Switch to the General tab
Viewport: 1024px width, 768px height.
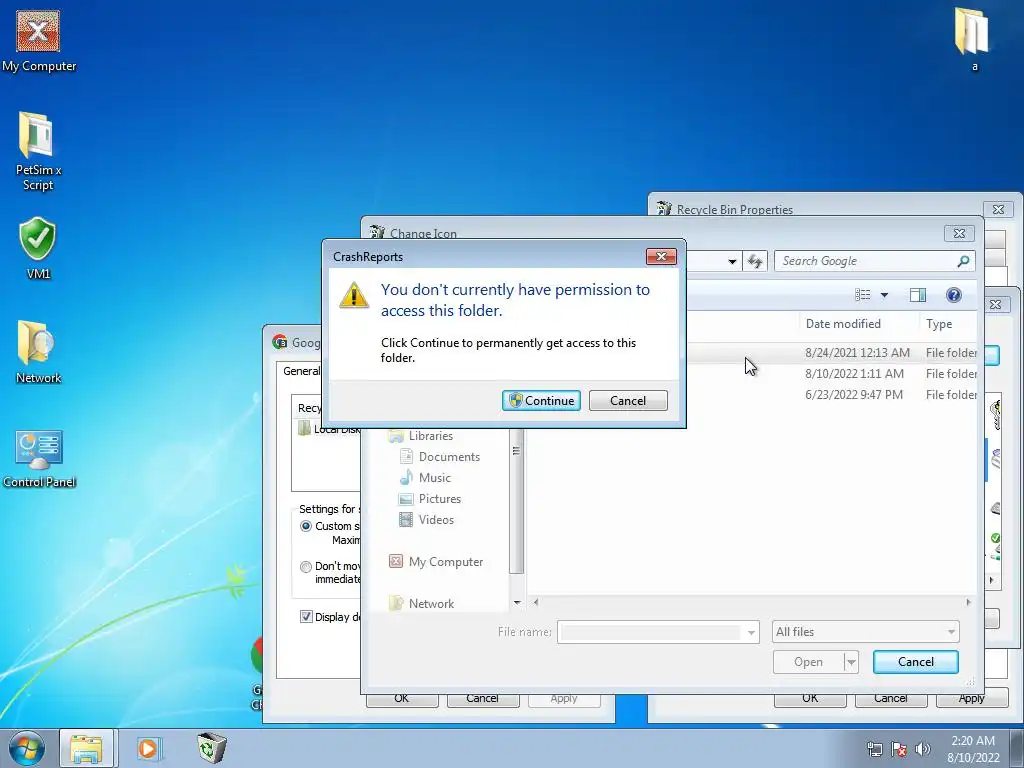pos(302,371)
